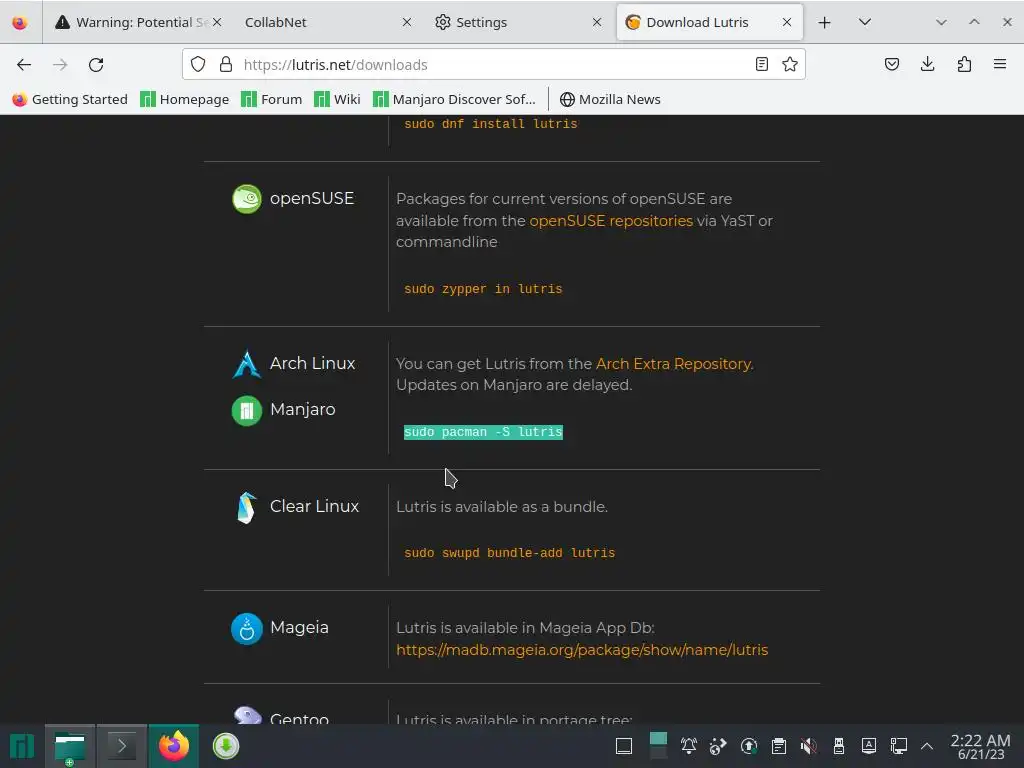Open the Forum bookmark

(272, 99)
